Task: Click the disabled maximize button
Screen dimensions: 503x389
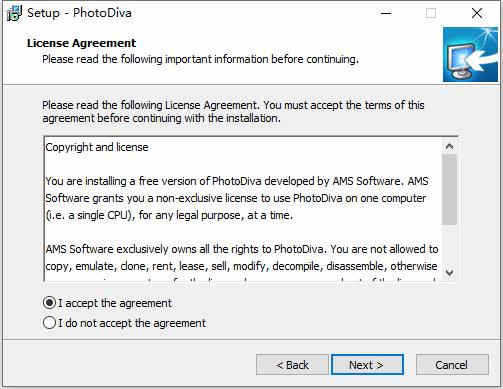Action: tap(431, 13)
